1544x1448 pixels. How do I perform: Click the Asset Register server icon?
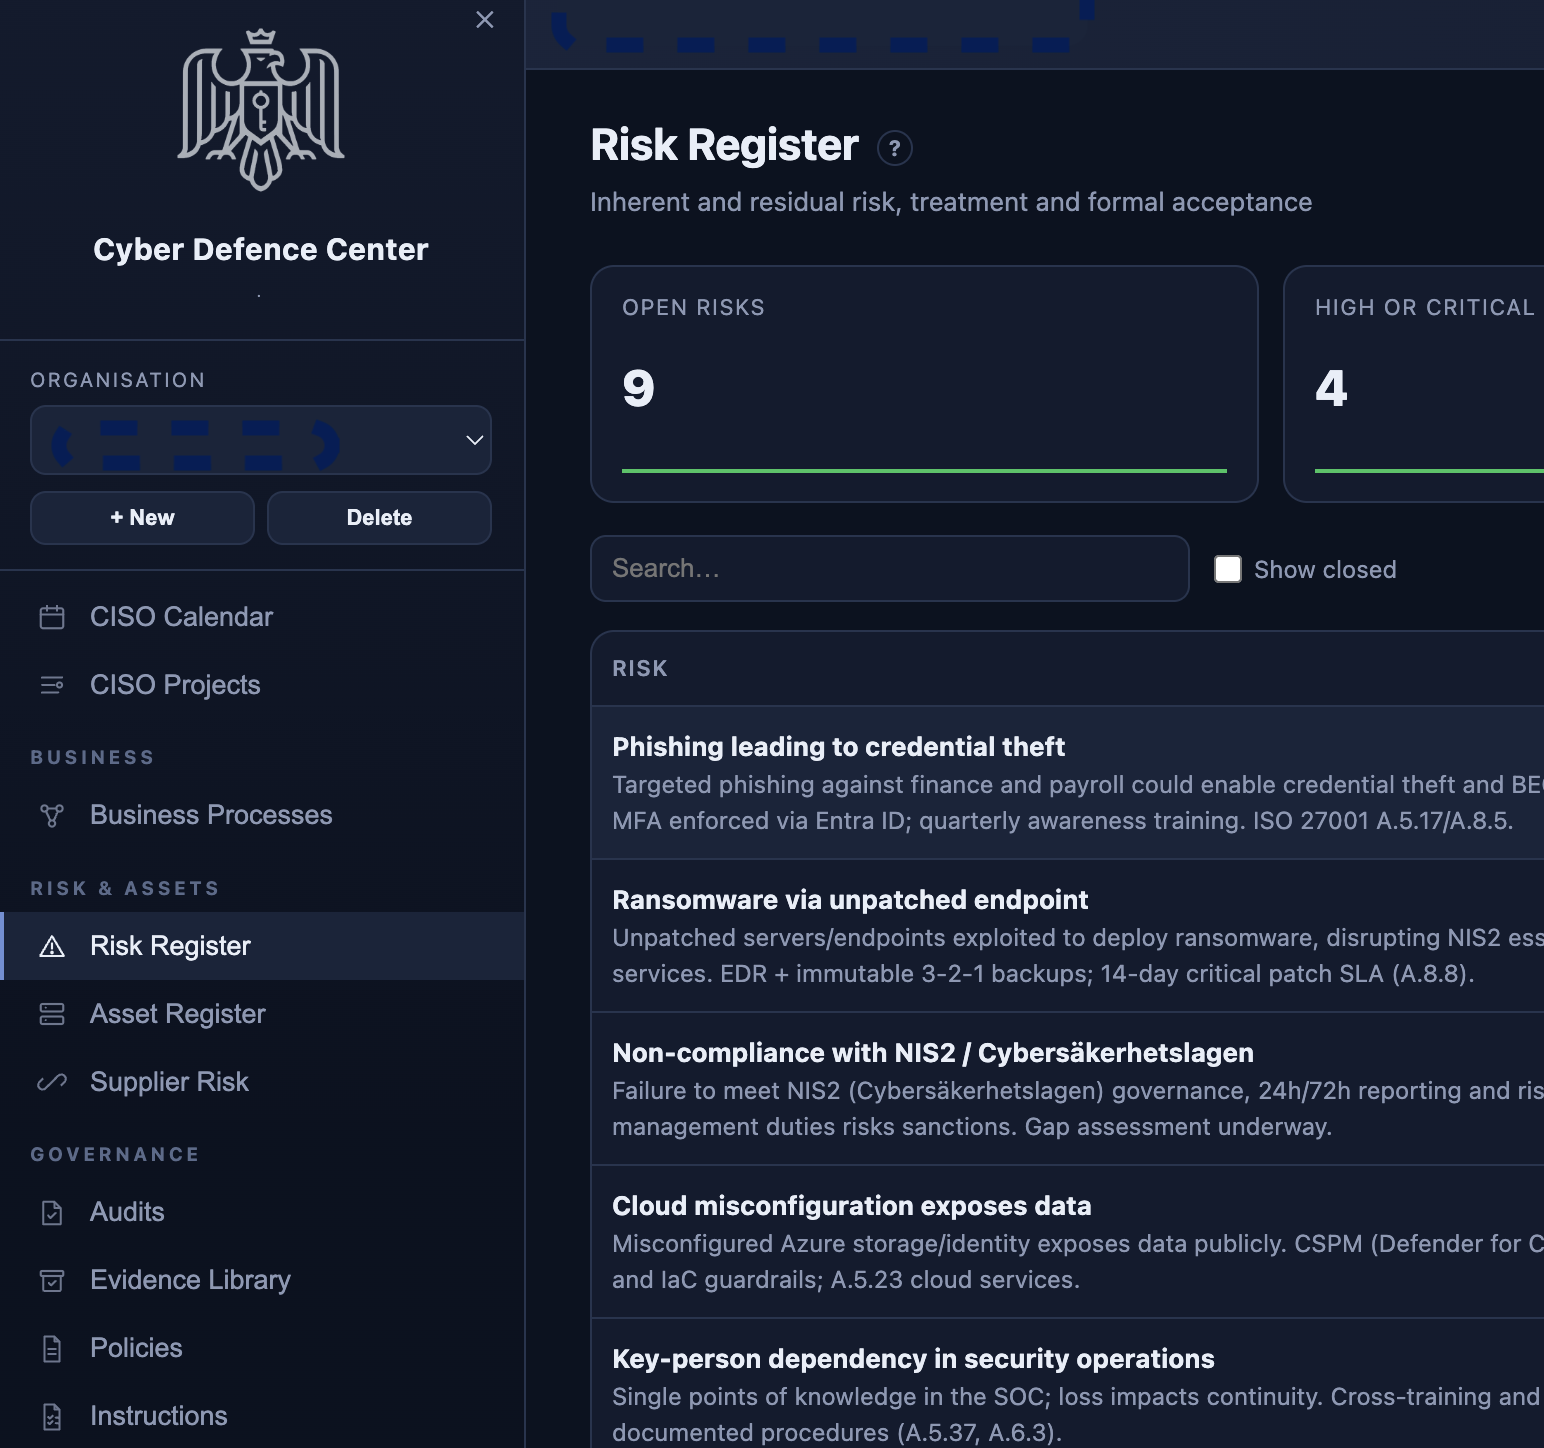point(52,1014)
